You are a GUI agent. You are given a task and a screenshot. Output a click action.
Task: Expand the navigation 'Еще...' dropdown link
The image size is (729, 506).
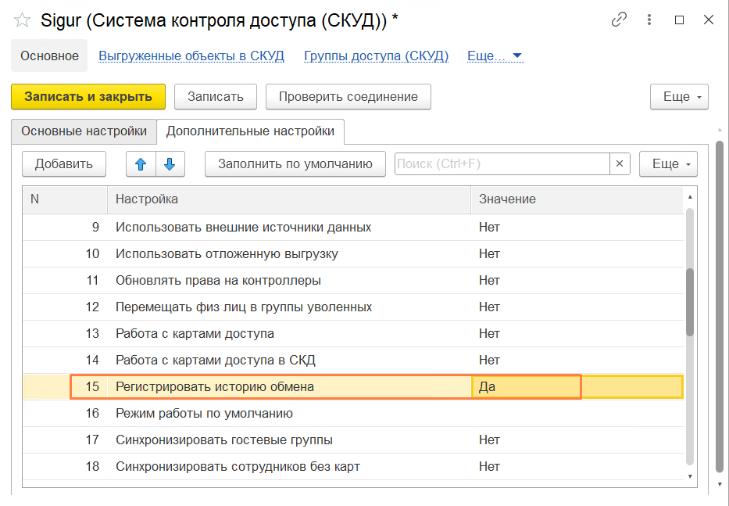tap(495, 56)
